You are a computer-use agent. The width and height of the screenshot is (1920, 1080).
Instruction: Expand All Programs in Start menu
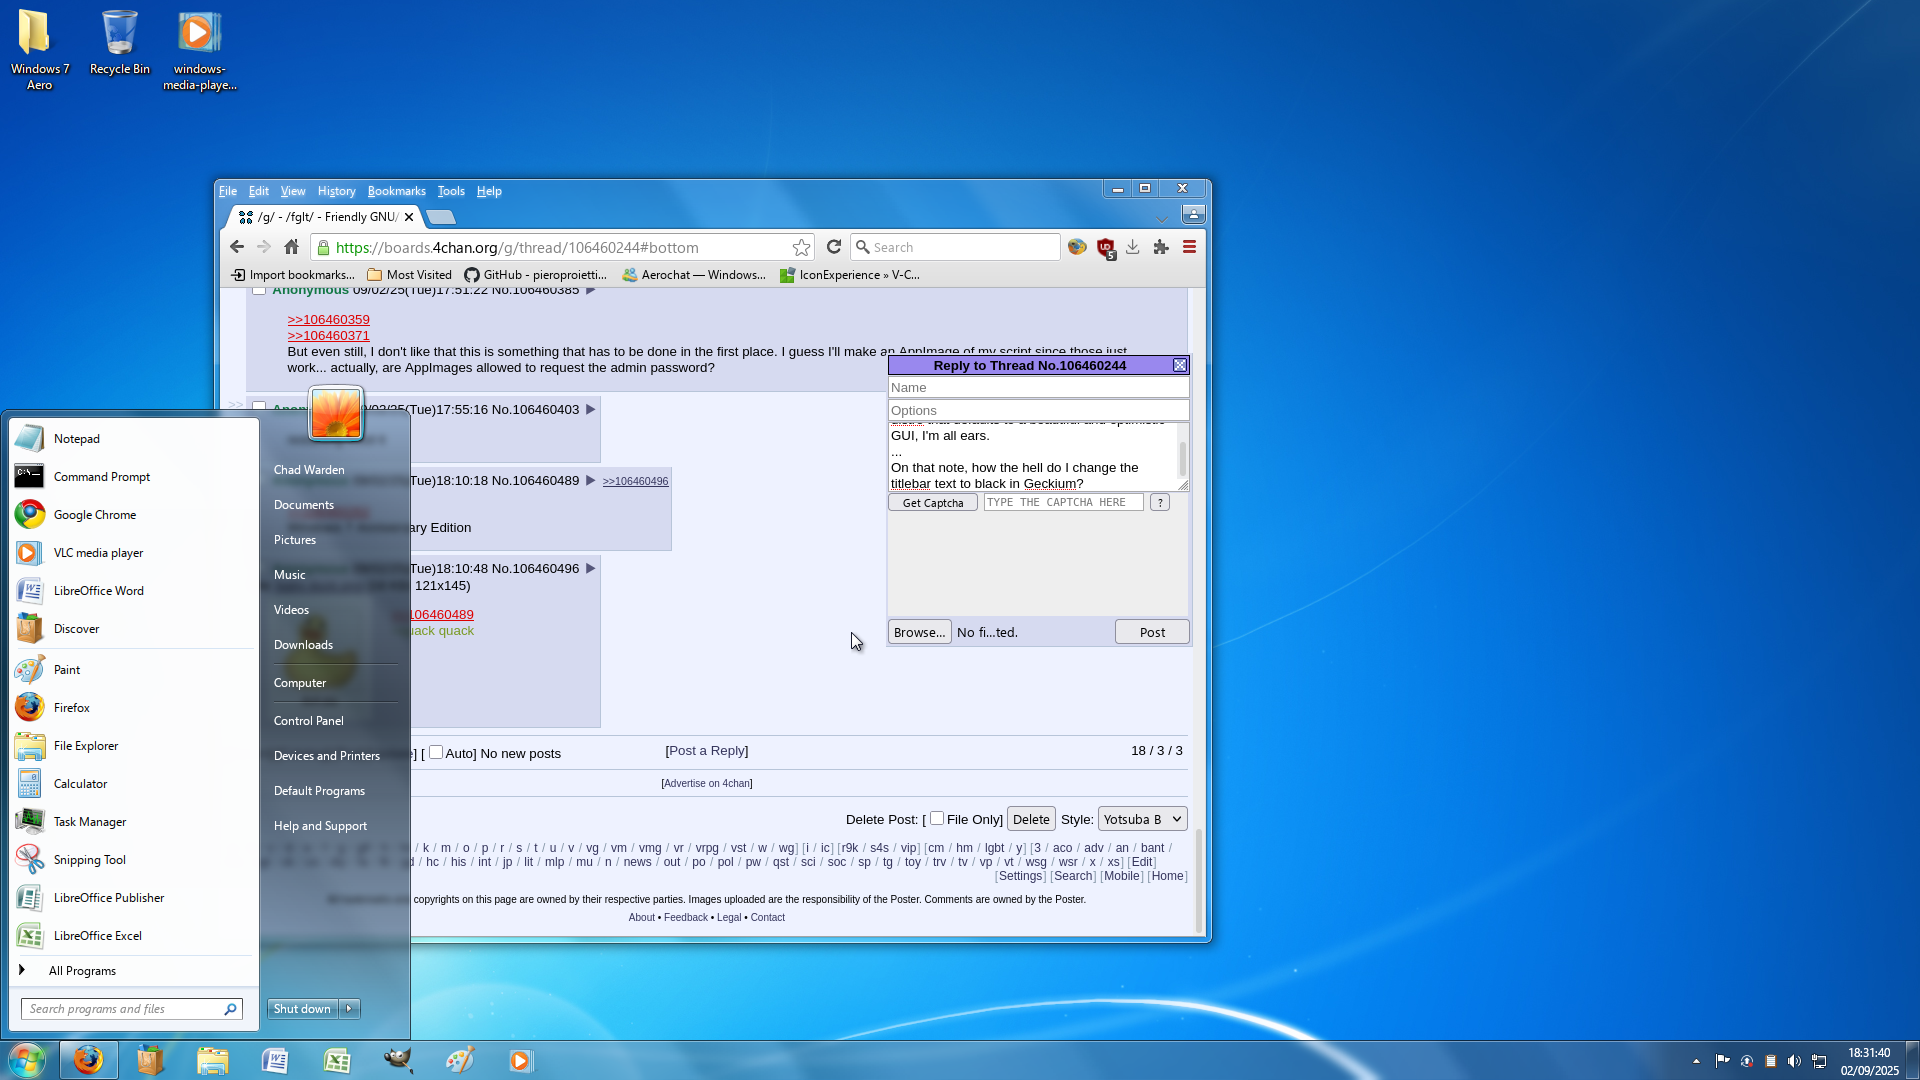click(x=82, y=971)
